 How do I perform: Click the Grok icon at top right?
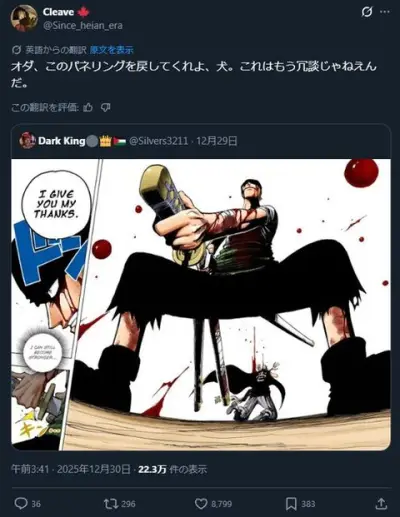coord(367,12)
